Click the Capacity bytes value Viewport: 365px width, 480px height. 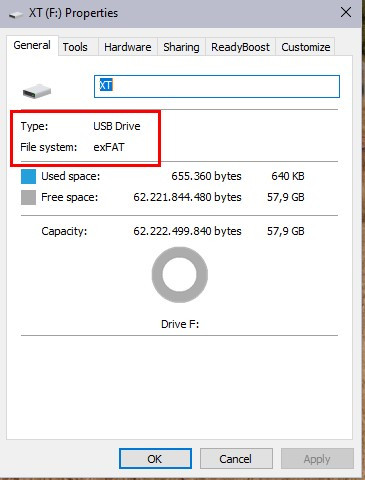click(x=187, y=231)
